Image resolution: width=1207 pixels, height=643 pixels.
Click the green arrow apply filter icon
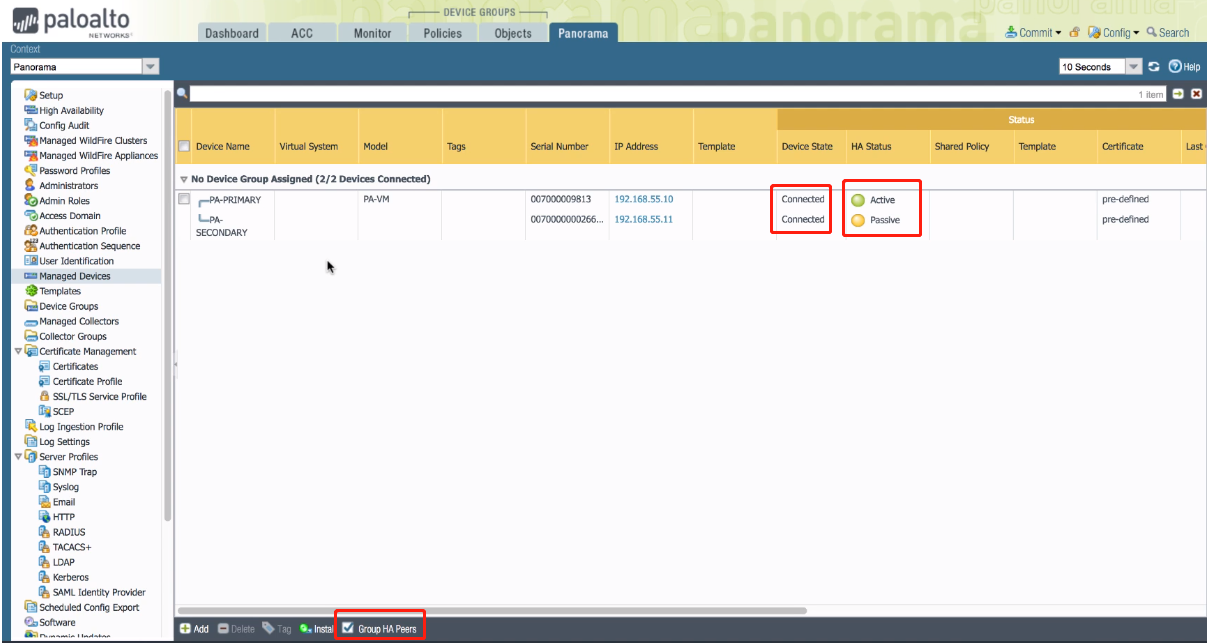1178,94
